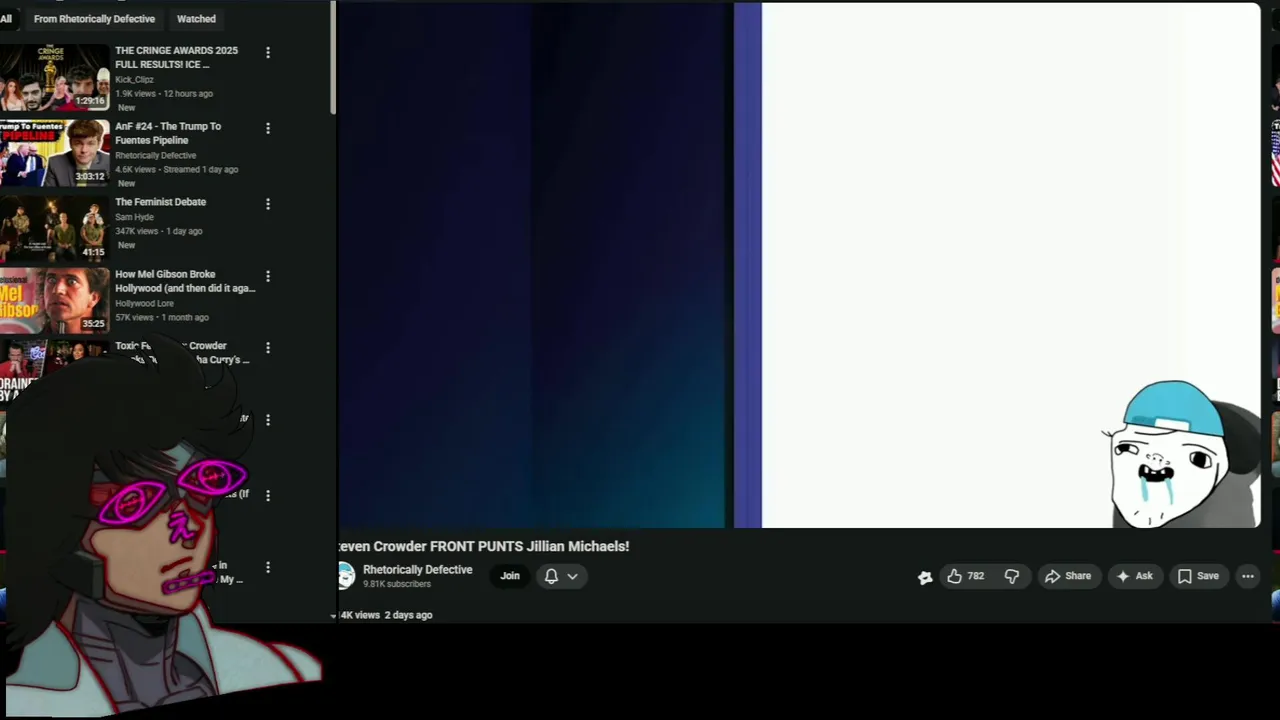Image resolution: width=1280 pixels, height=720 pixels.
Task: Open How Mel Gibson Broke Hollywood title
Action: [x=185, y=281]
